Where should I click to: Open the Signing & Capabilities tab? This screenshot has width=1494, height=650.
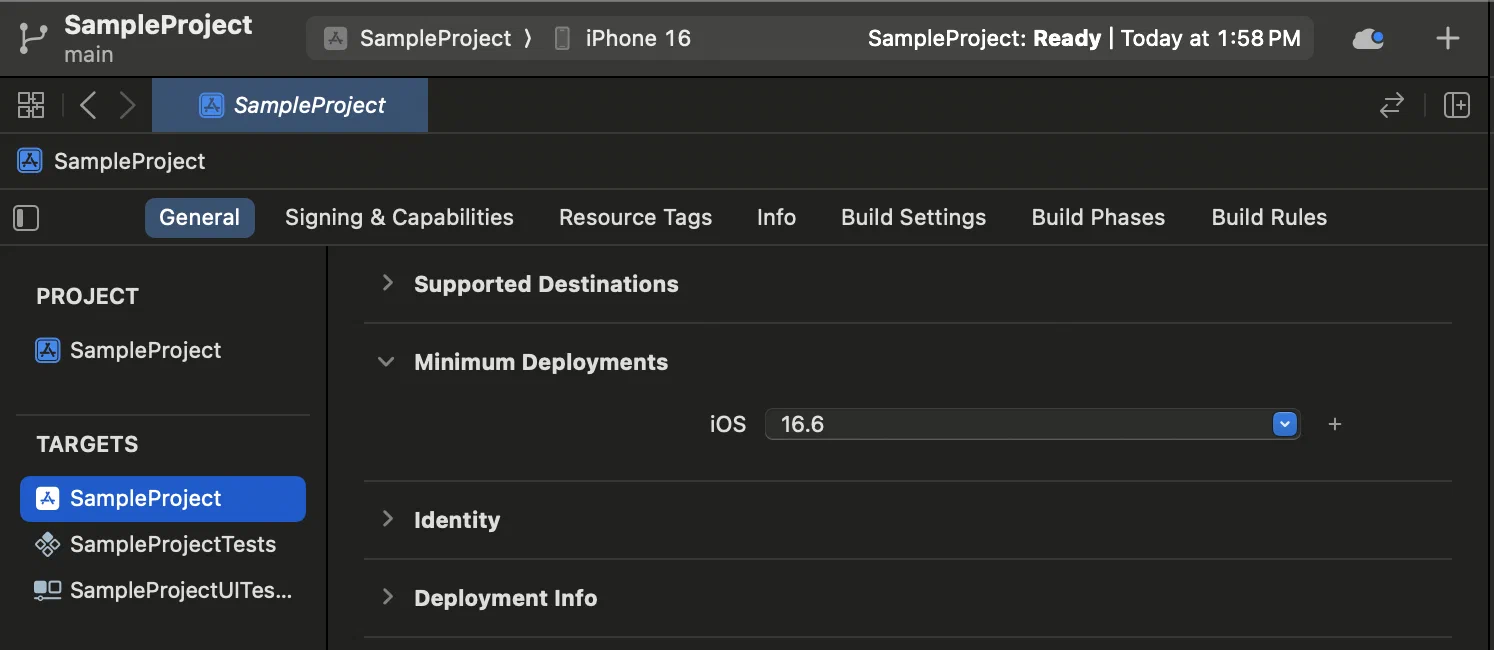(x=399, y=218)
